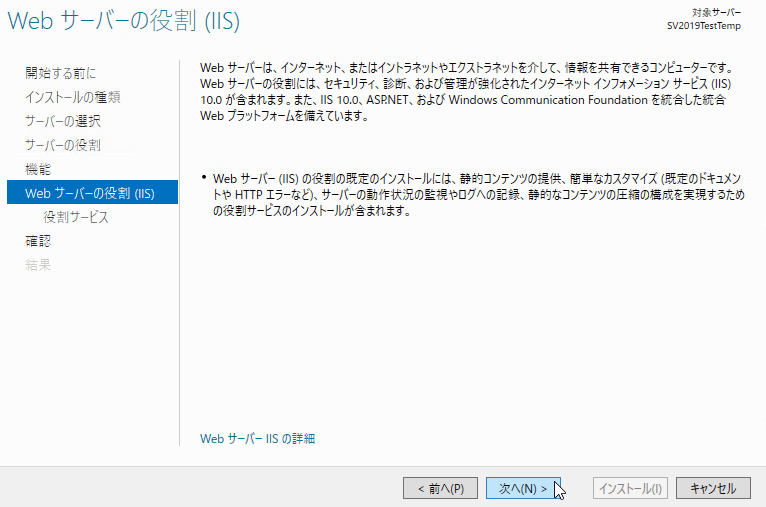Go to the 確認 step
The image size is (766, 507).
[x=38, y=241]
